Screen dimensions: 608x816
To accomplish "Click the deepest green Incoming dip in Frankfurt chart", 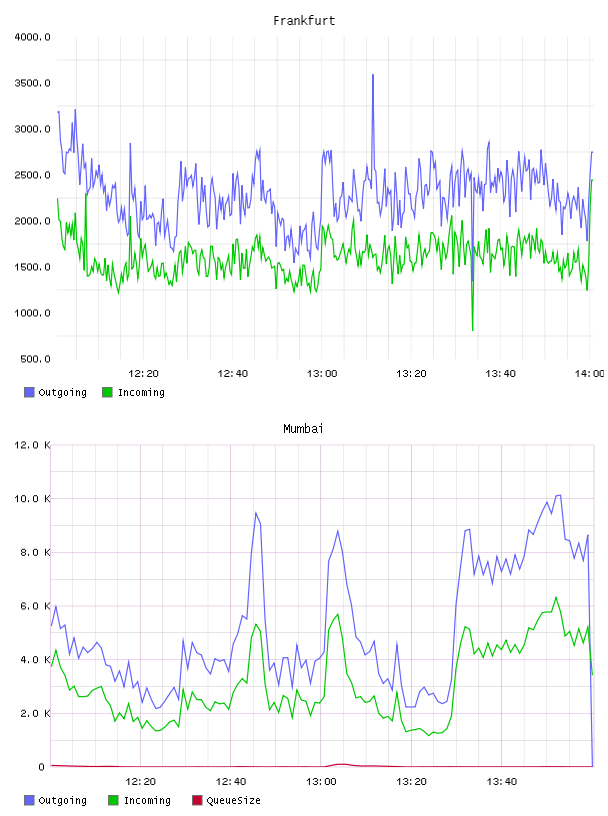I will click(x=473, y=329).
